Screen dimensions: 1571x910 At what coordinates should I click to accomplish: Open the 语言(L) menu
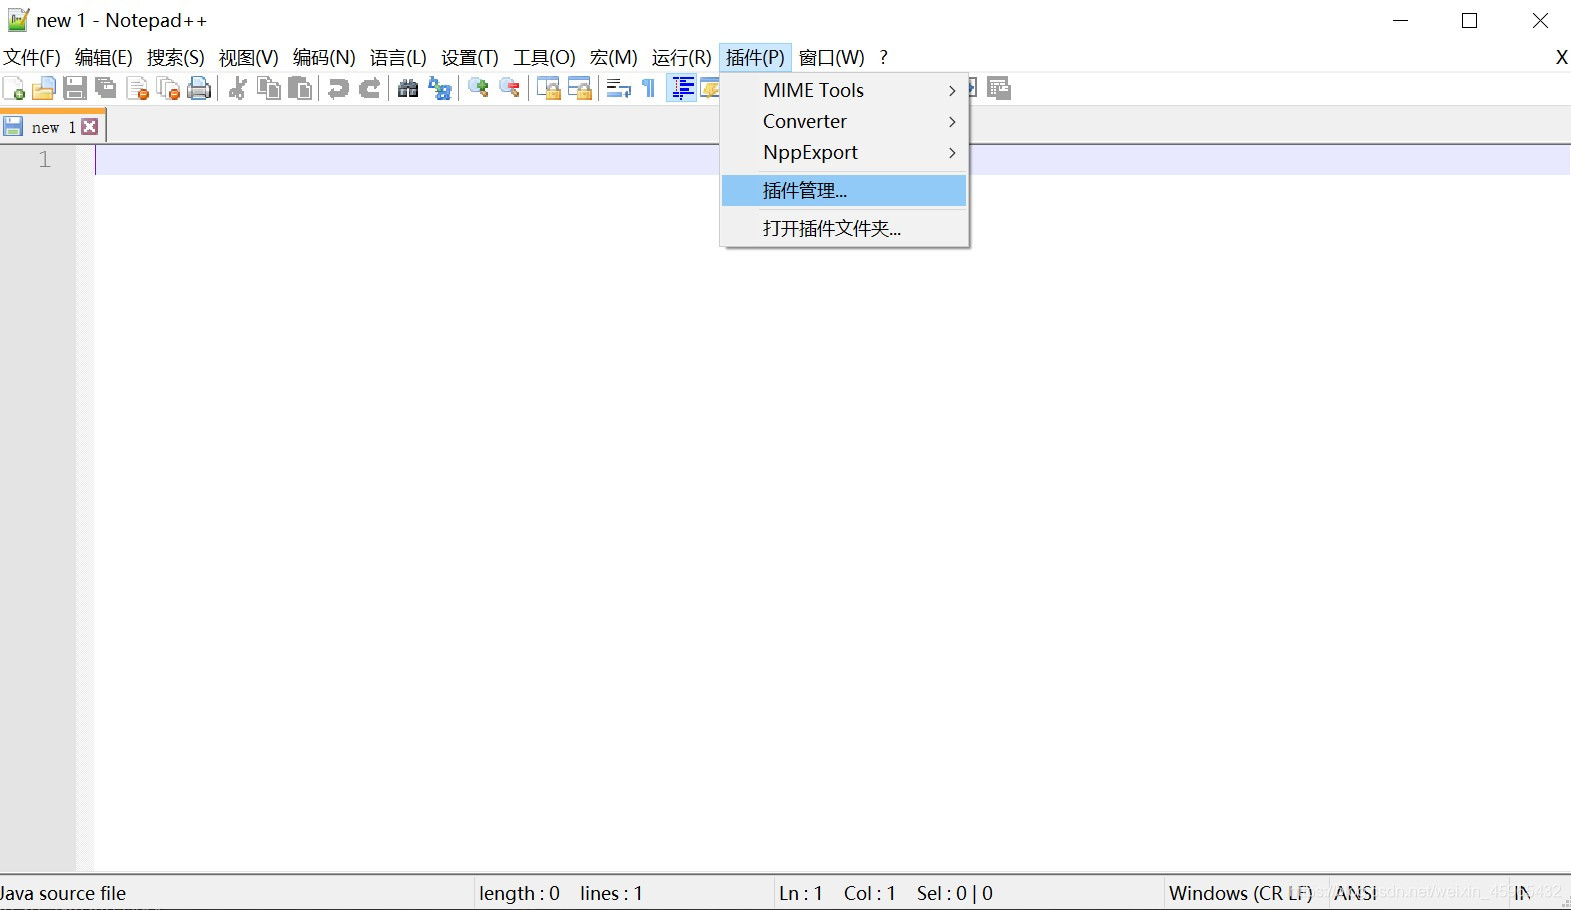(398, 58)
